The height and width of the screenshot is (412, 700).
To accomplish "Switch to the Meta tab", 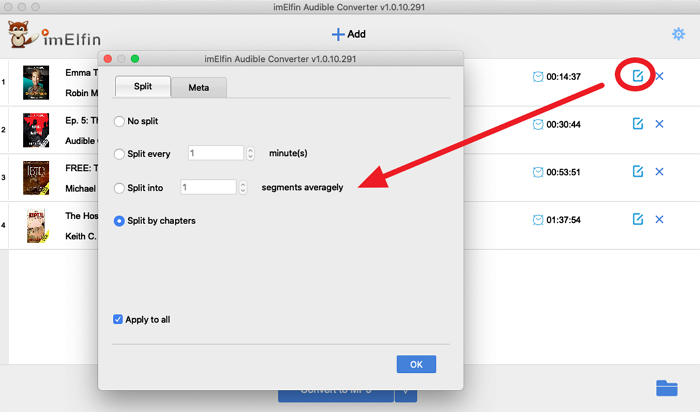I will pos(199,87).
